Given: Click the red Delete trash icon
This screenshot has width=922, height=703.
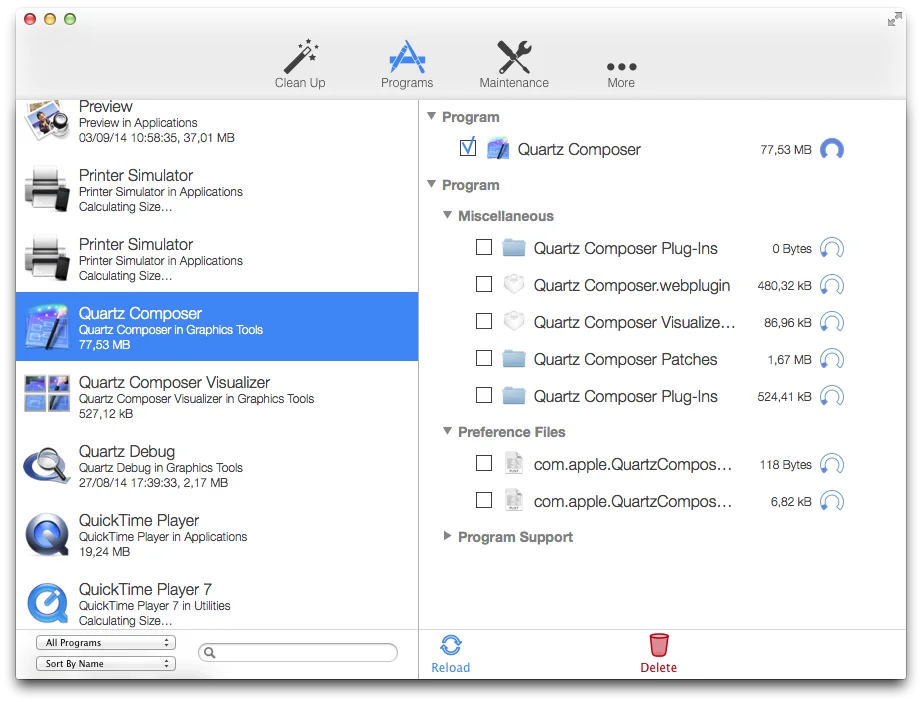Looking at the screenshot, I should [x=659, y=645].
